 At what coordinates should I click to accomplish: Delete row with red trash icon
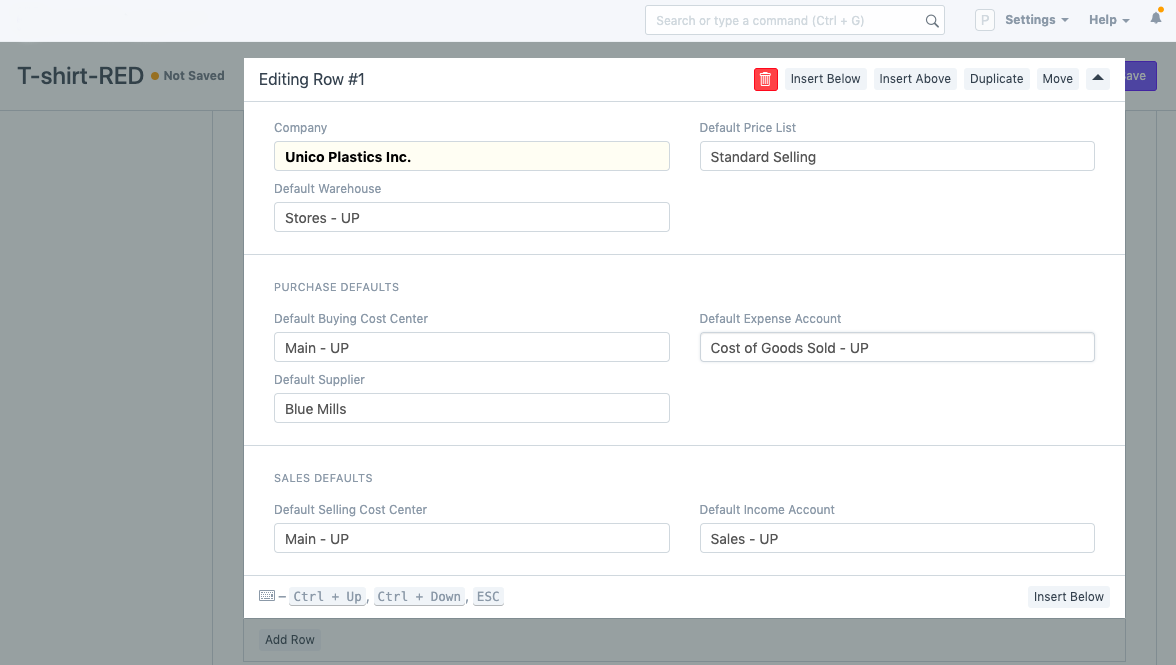tap(765, 79)
